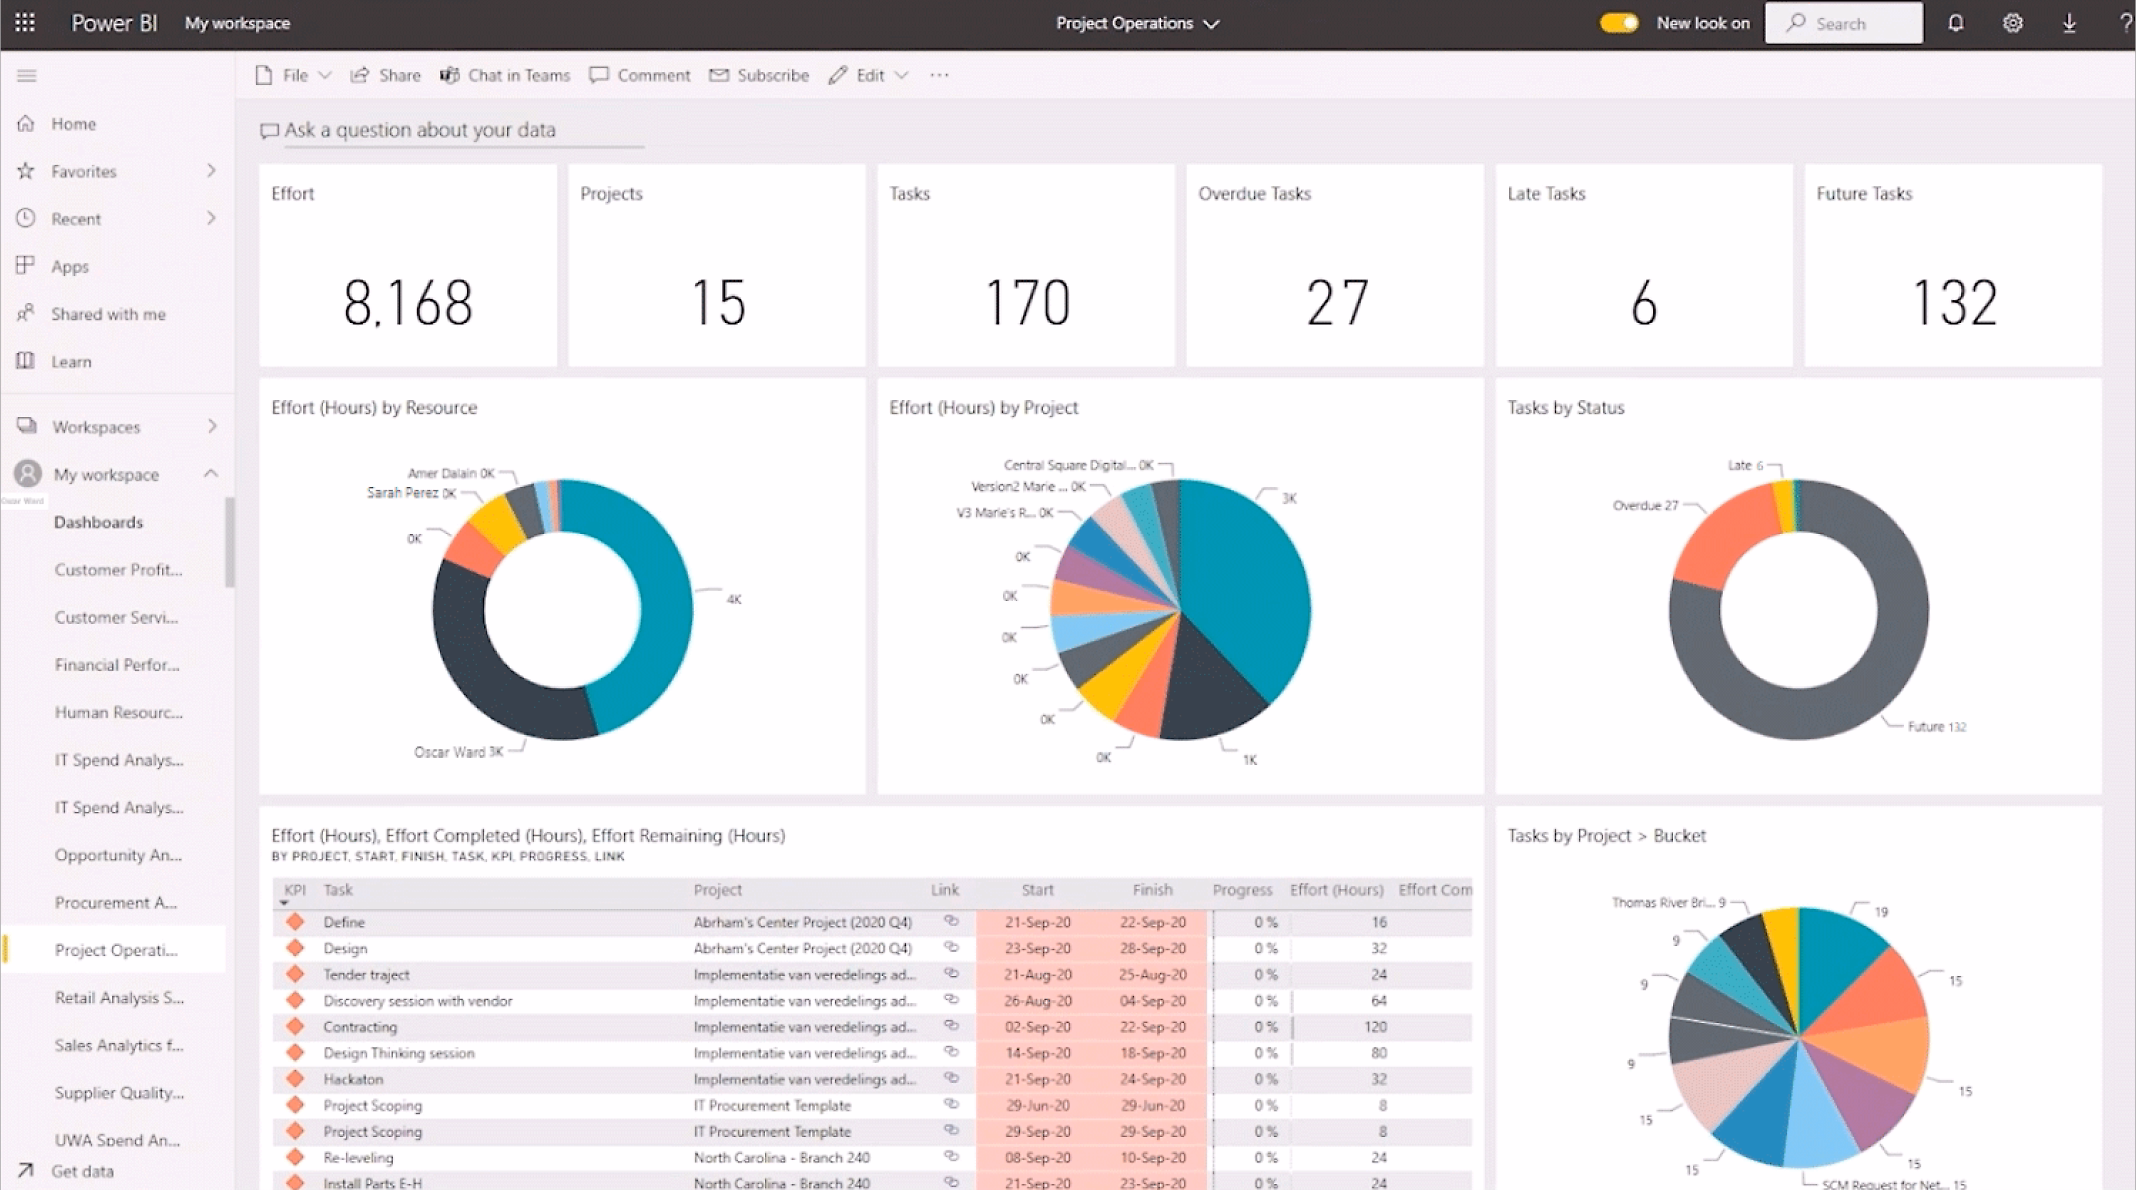Click the Get data arrow icon
Image resolution: width=2136 pixels, height=1190 pixels.
(26, 1170)
